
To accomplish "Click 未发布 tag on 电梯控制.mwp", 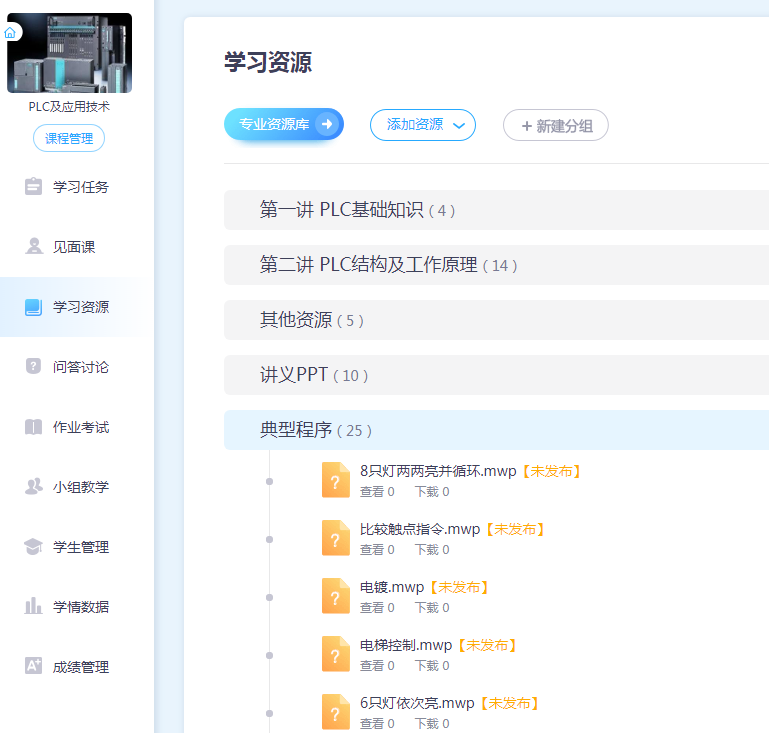I will [487, 645].
